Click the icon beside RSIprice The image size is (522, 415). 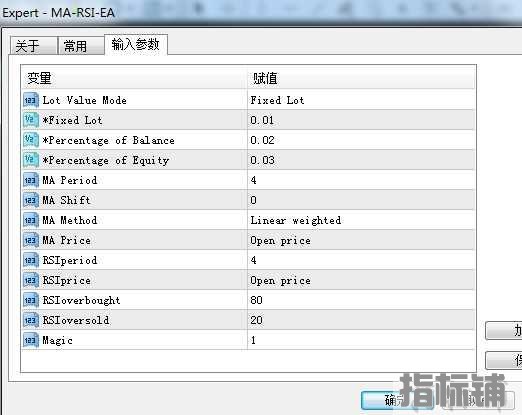point(31,280)
